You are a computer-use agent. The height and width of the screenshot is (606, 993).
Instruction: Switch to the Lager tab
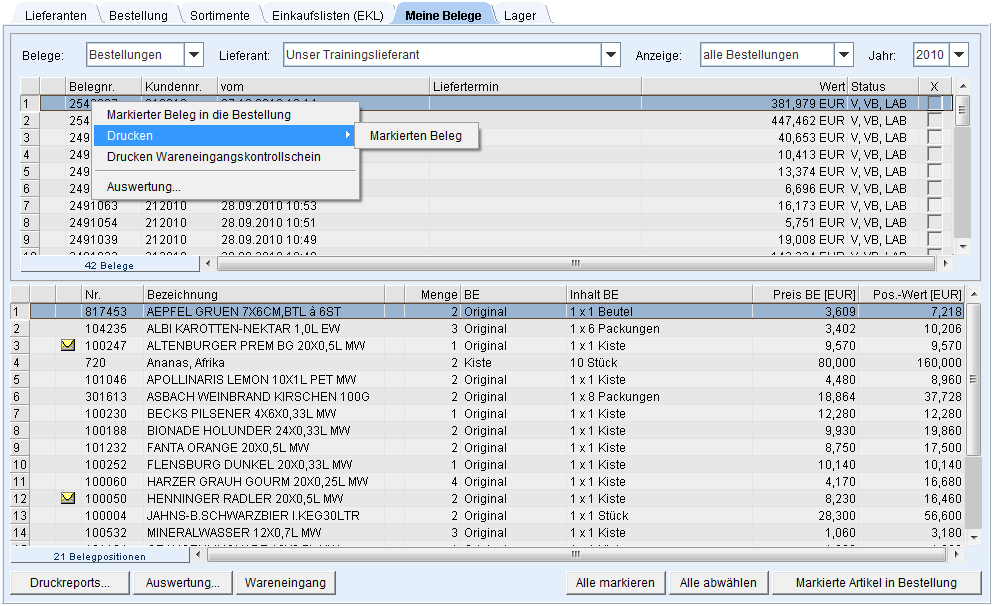[x=520, y=15]
